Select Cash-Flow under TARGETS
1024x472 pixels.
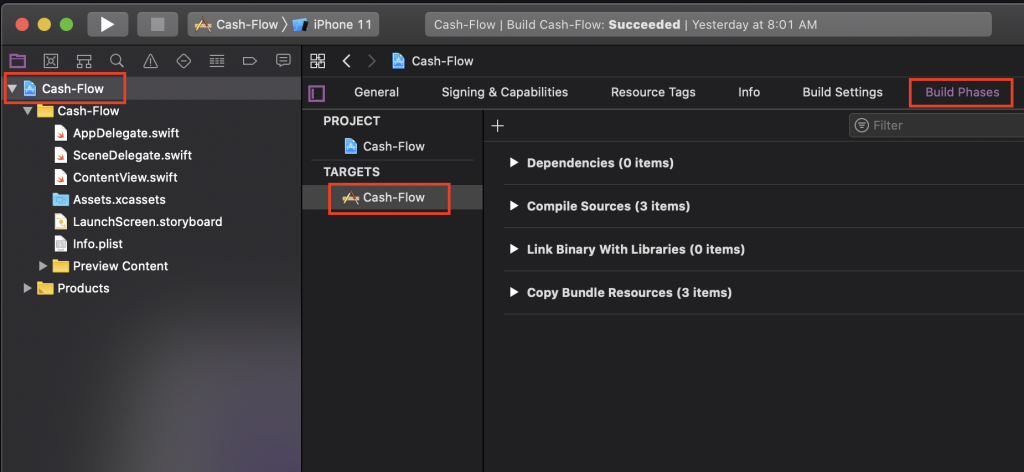392,197
